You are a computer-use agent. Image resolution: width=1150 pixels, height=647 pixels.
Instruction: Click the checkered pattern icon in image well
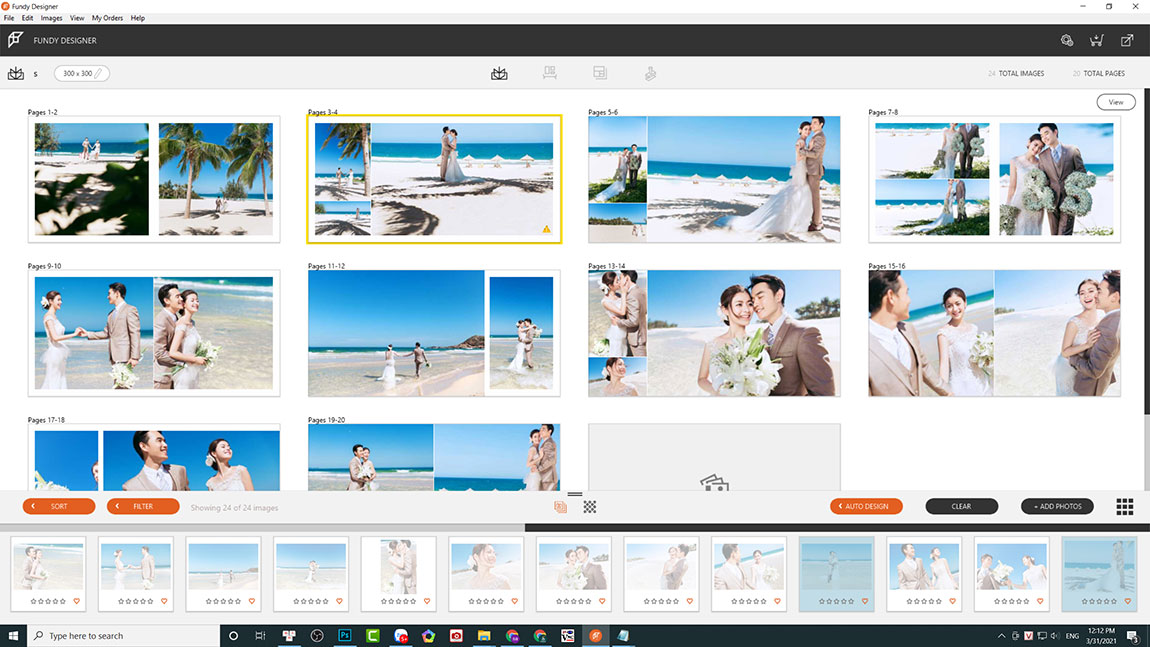pyautogui.click(x=590, y=507)
